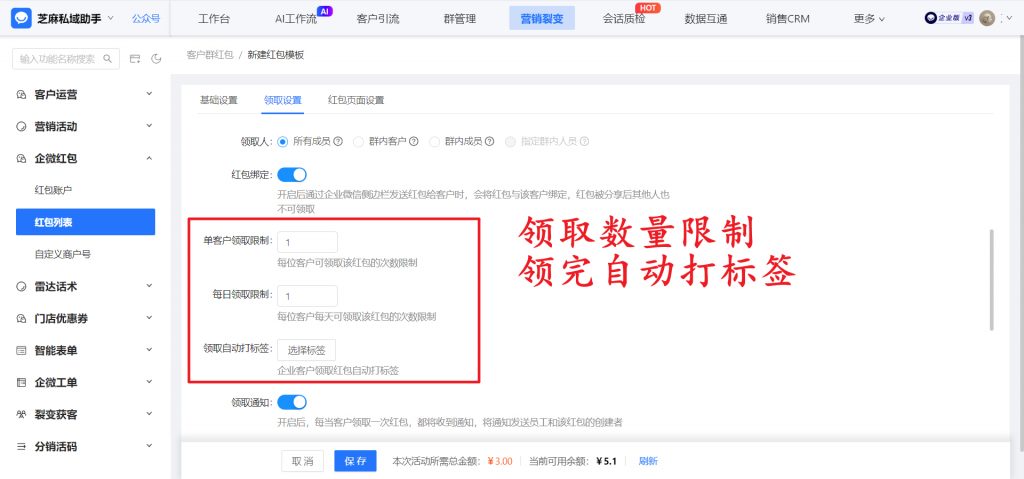Click the 选择标签 button

coord(307,350)
